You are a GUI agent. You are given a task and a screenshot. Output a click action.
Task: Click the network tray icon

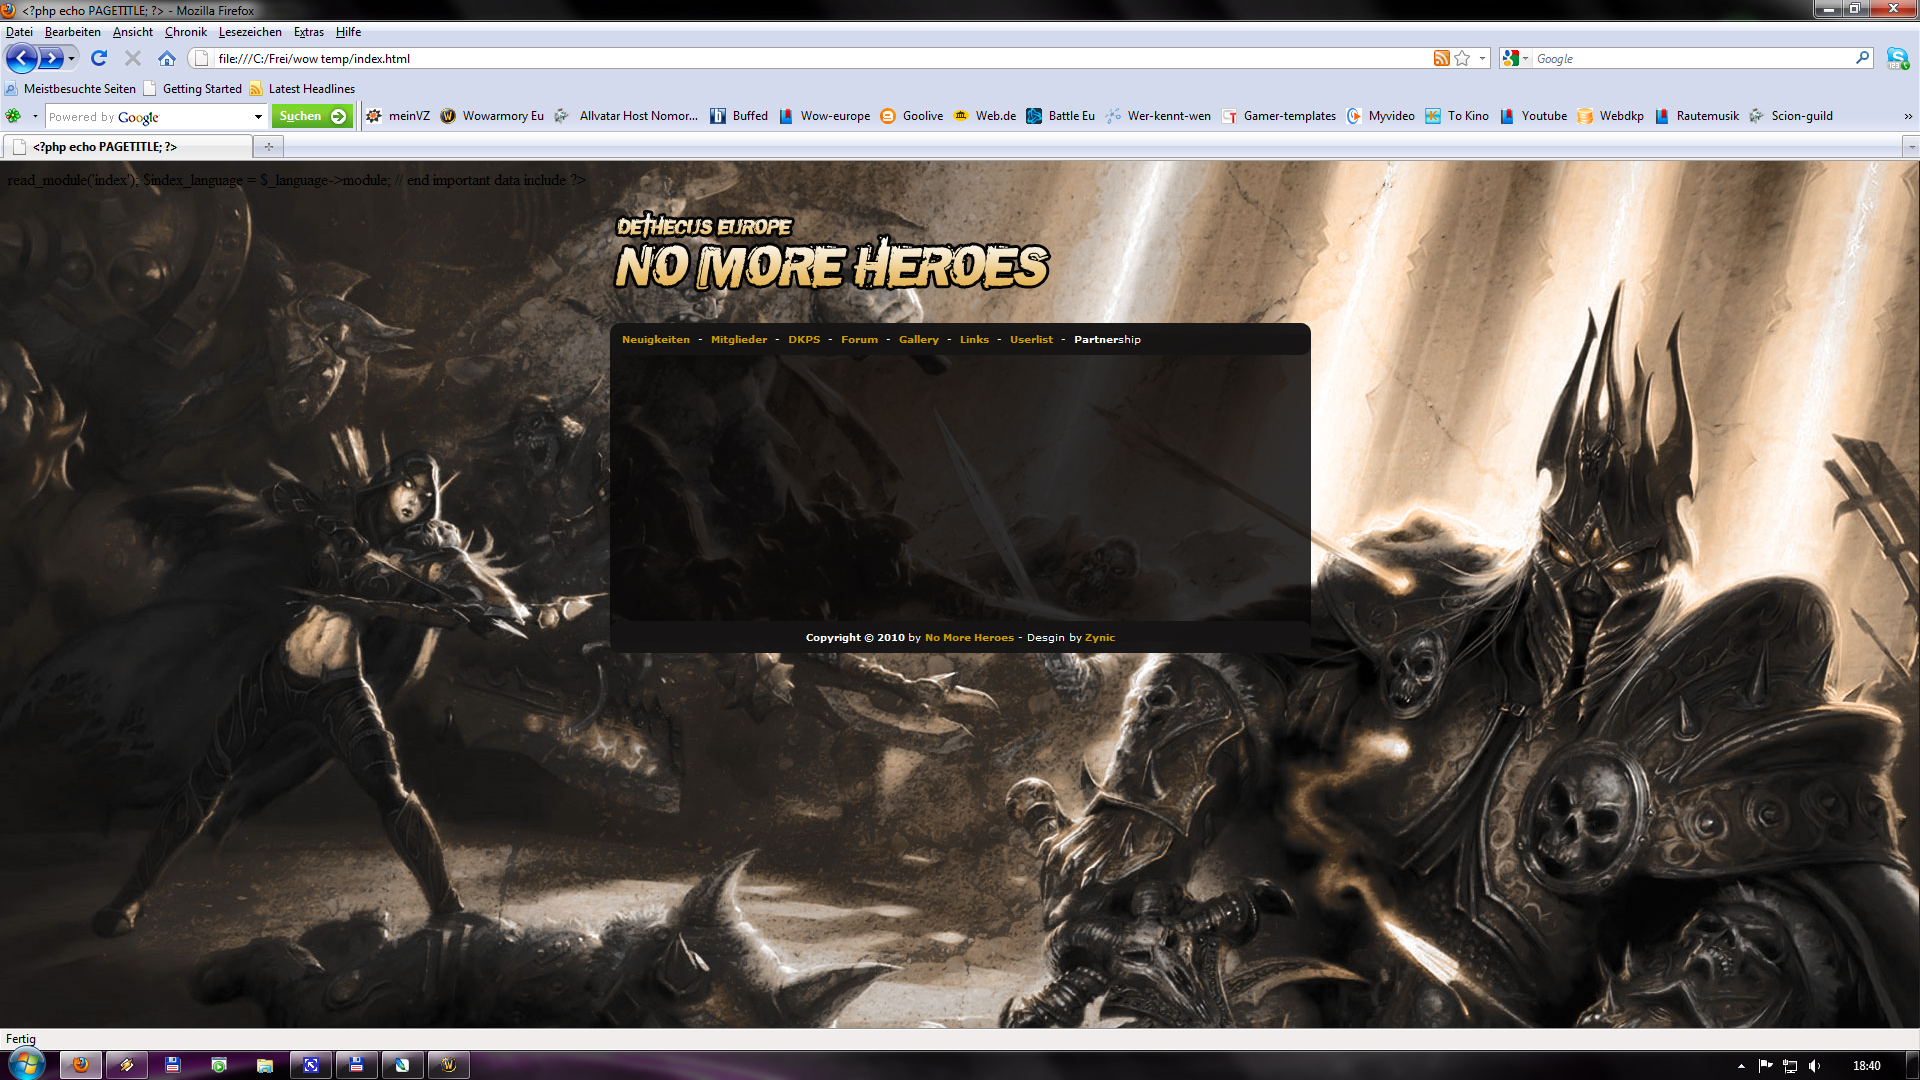pos(1790,1066)
